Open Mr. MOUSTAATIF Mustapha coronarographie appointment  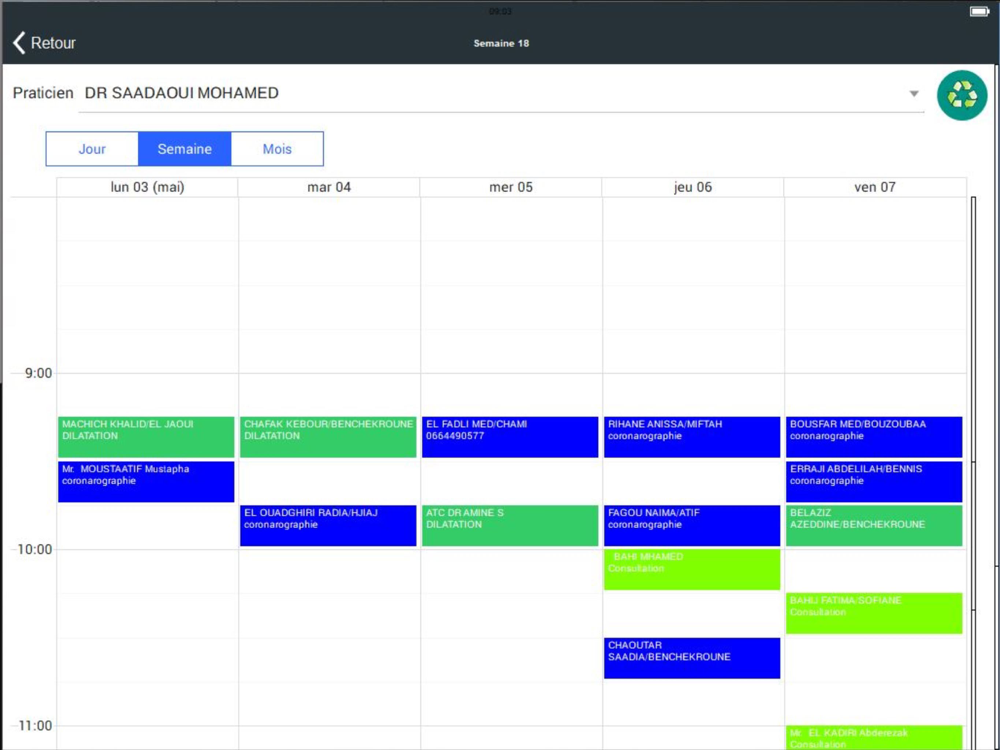click(x=146, y=482)
